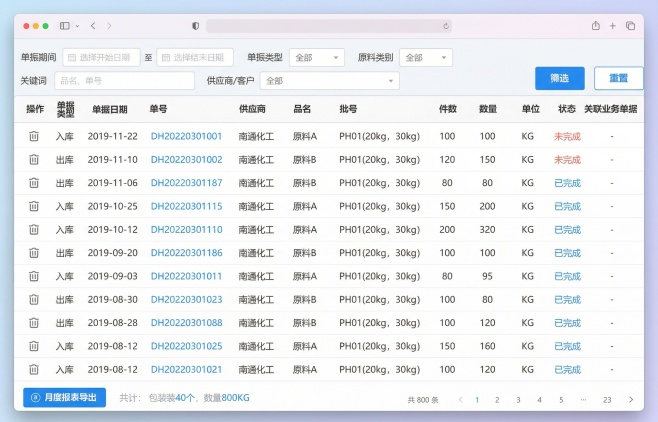Open order link DH20220301186
658x422 pixels.
[x=186, y=253]
